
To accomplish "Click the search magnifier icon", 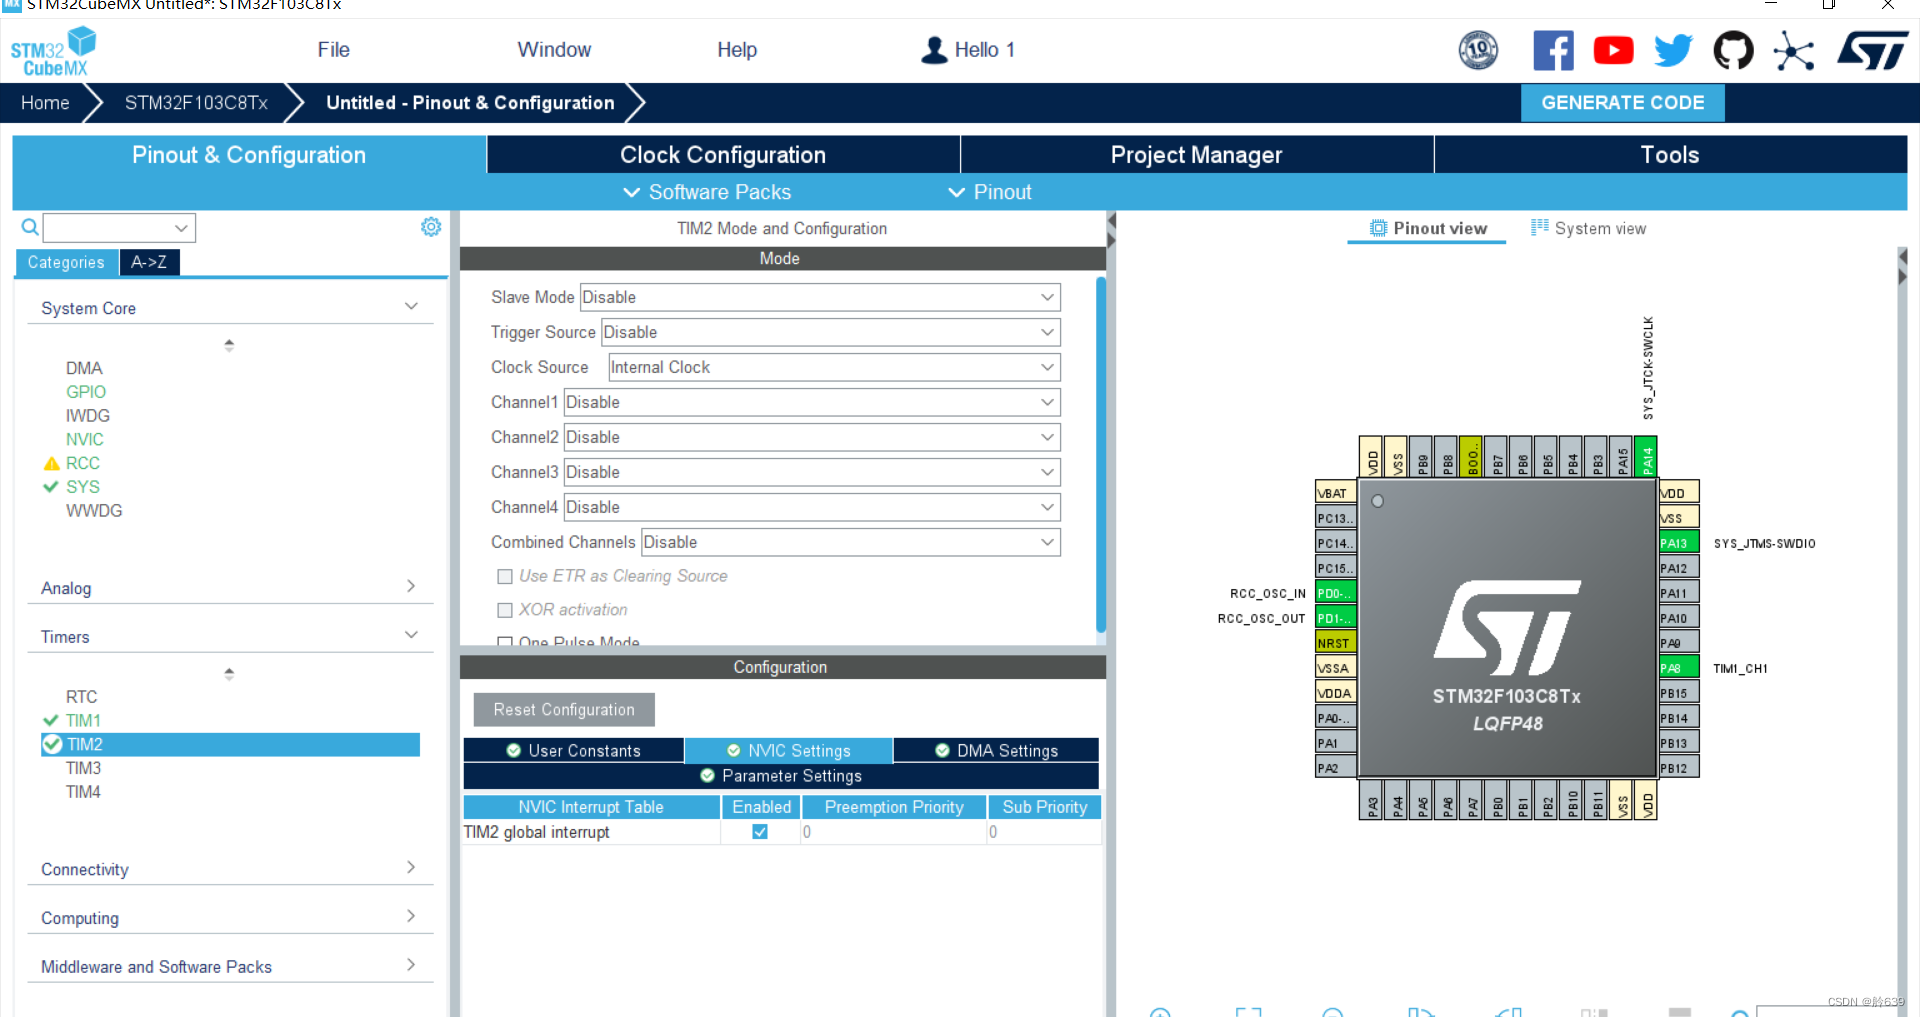I will tap(30, 228).
